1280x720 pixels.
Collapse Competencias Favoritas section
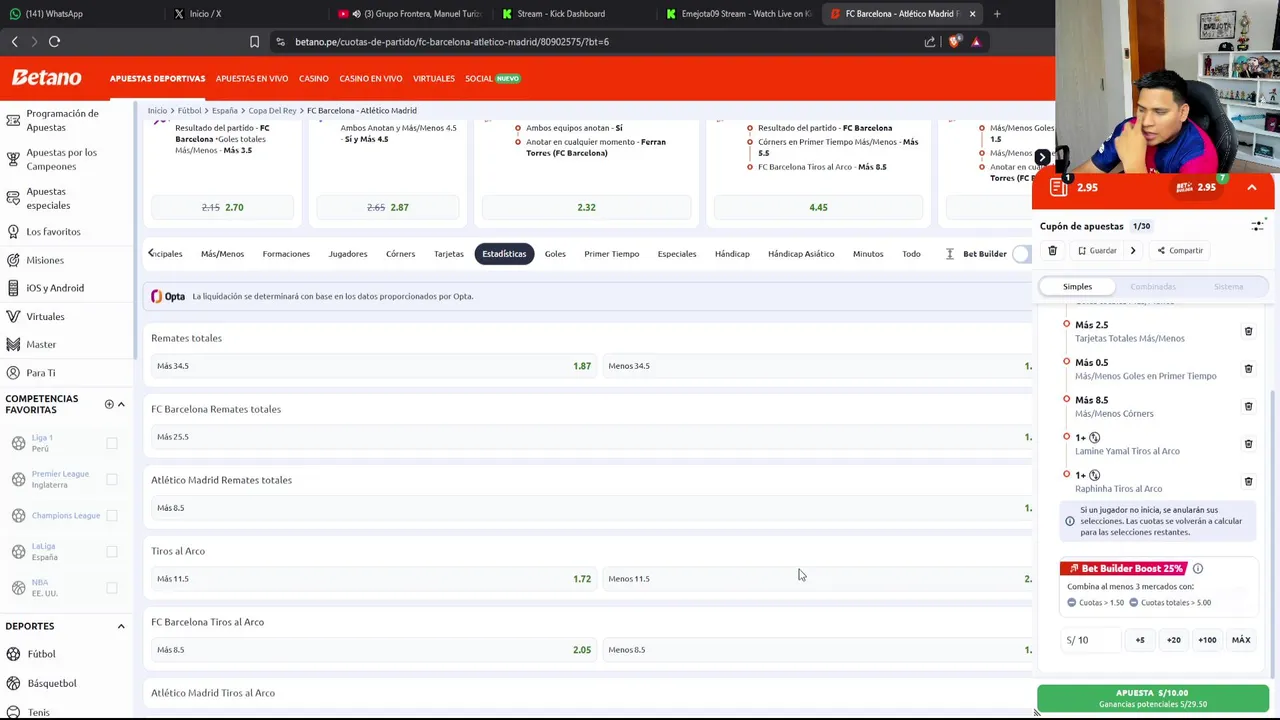pyautogui.click(x=121, y=404)
